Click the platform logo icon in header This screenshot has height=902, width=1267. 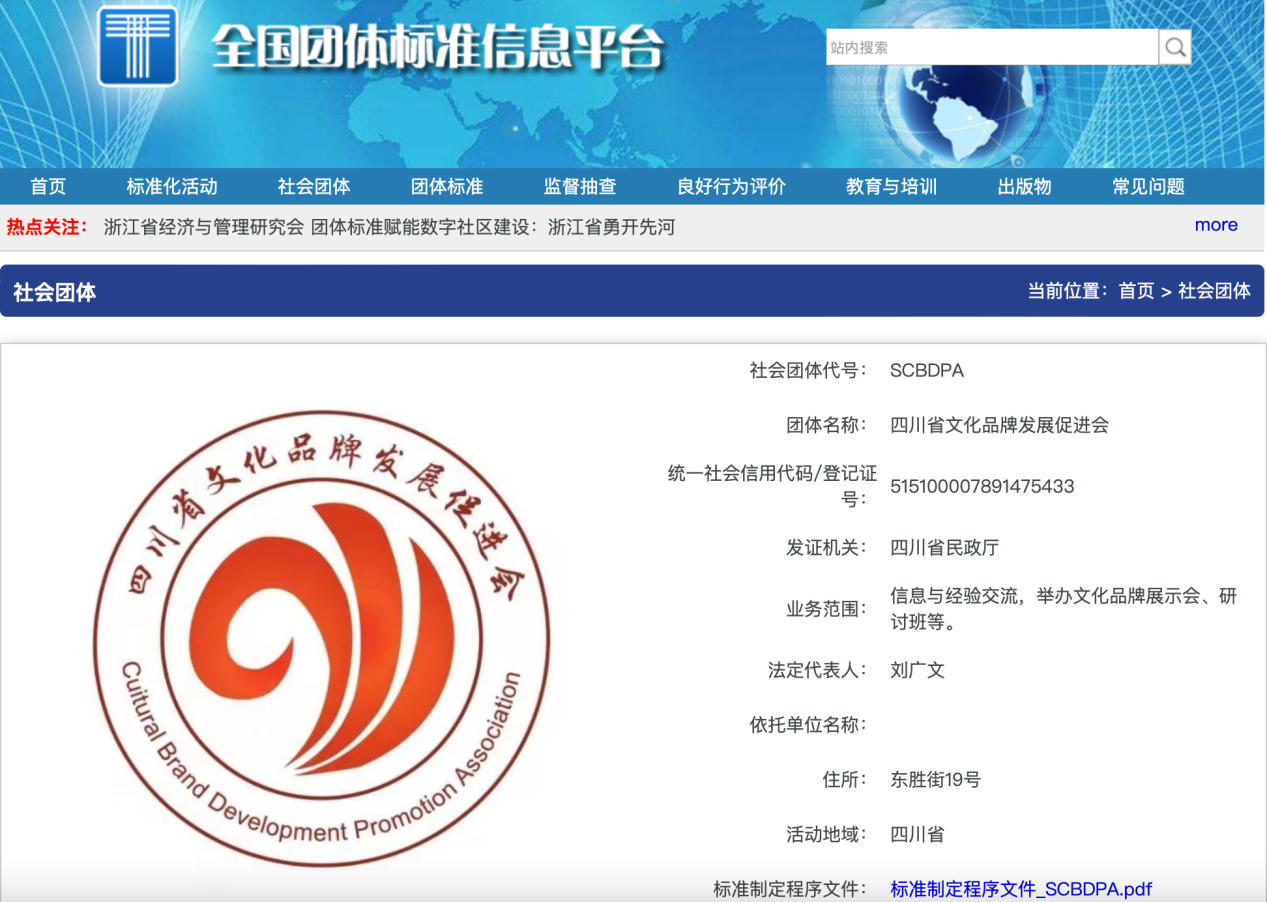click(138, 46)
